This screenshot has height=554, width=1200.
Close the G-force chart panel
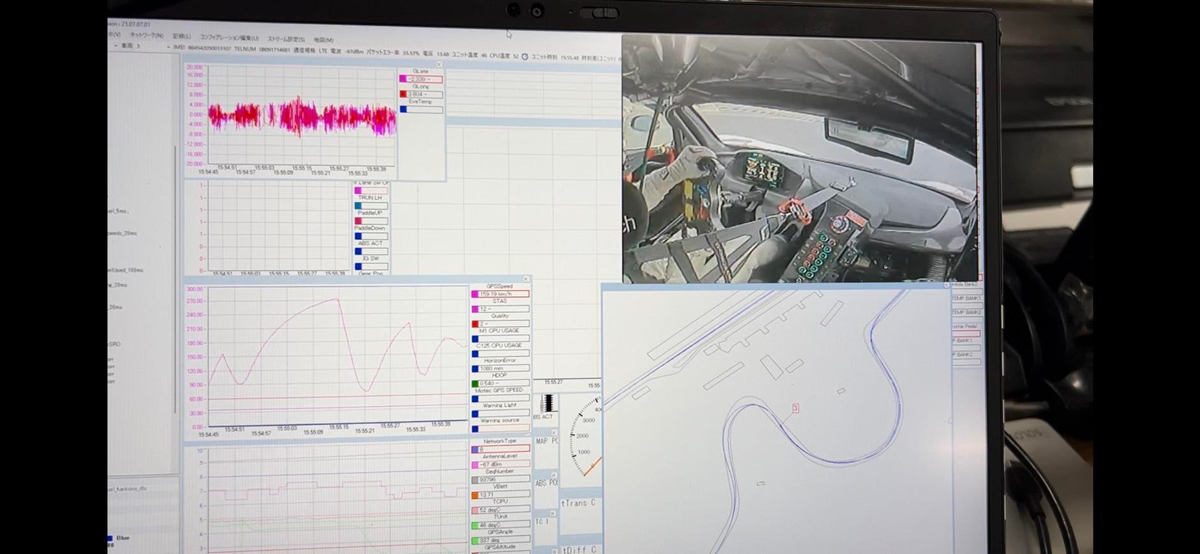pos(439,64)
